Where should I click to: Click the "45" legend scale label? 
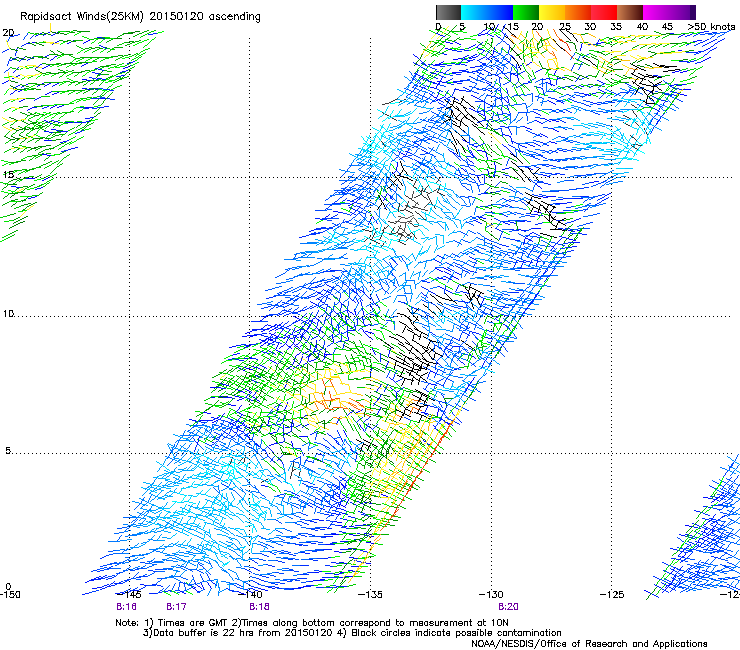[x=667, y=27]
